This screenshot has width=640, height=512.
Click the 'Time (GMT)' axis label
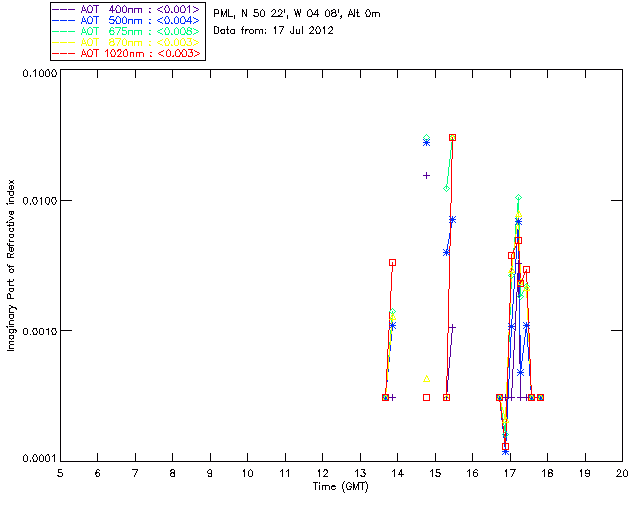click(341, 487)
